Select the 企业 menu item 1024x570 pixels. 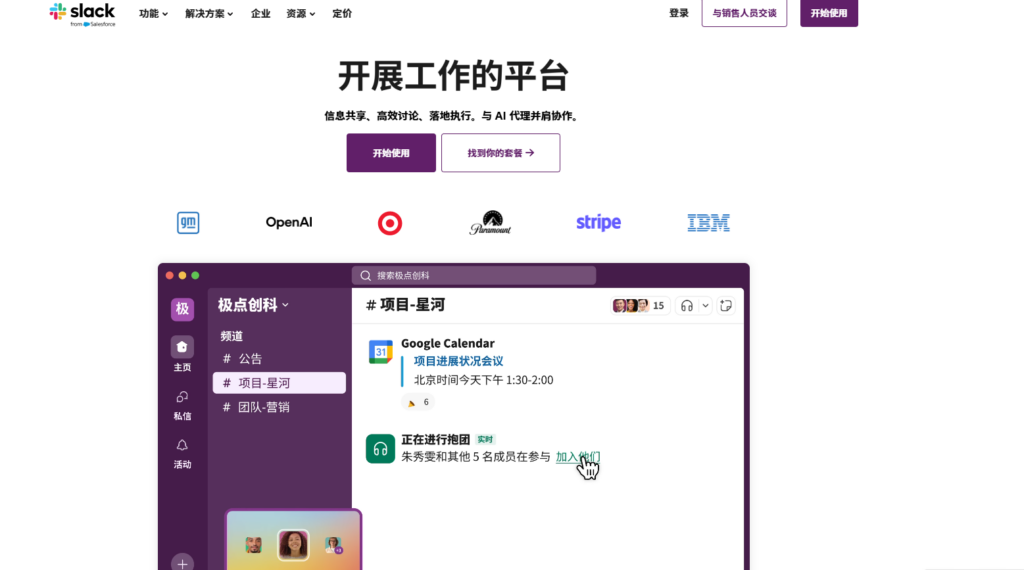pyautogui.click(x=260, y=14)
